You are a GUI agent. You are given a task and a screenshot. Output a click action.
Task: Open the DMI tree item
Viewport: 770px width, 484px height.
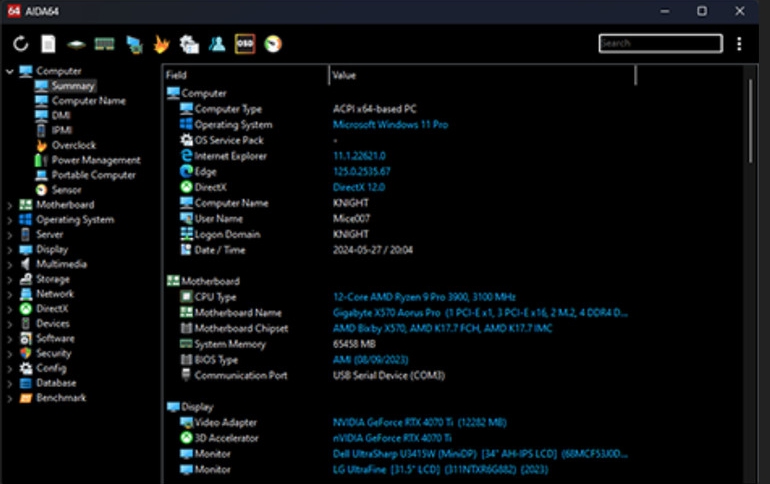point(61,115)
